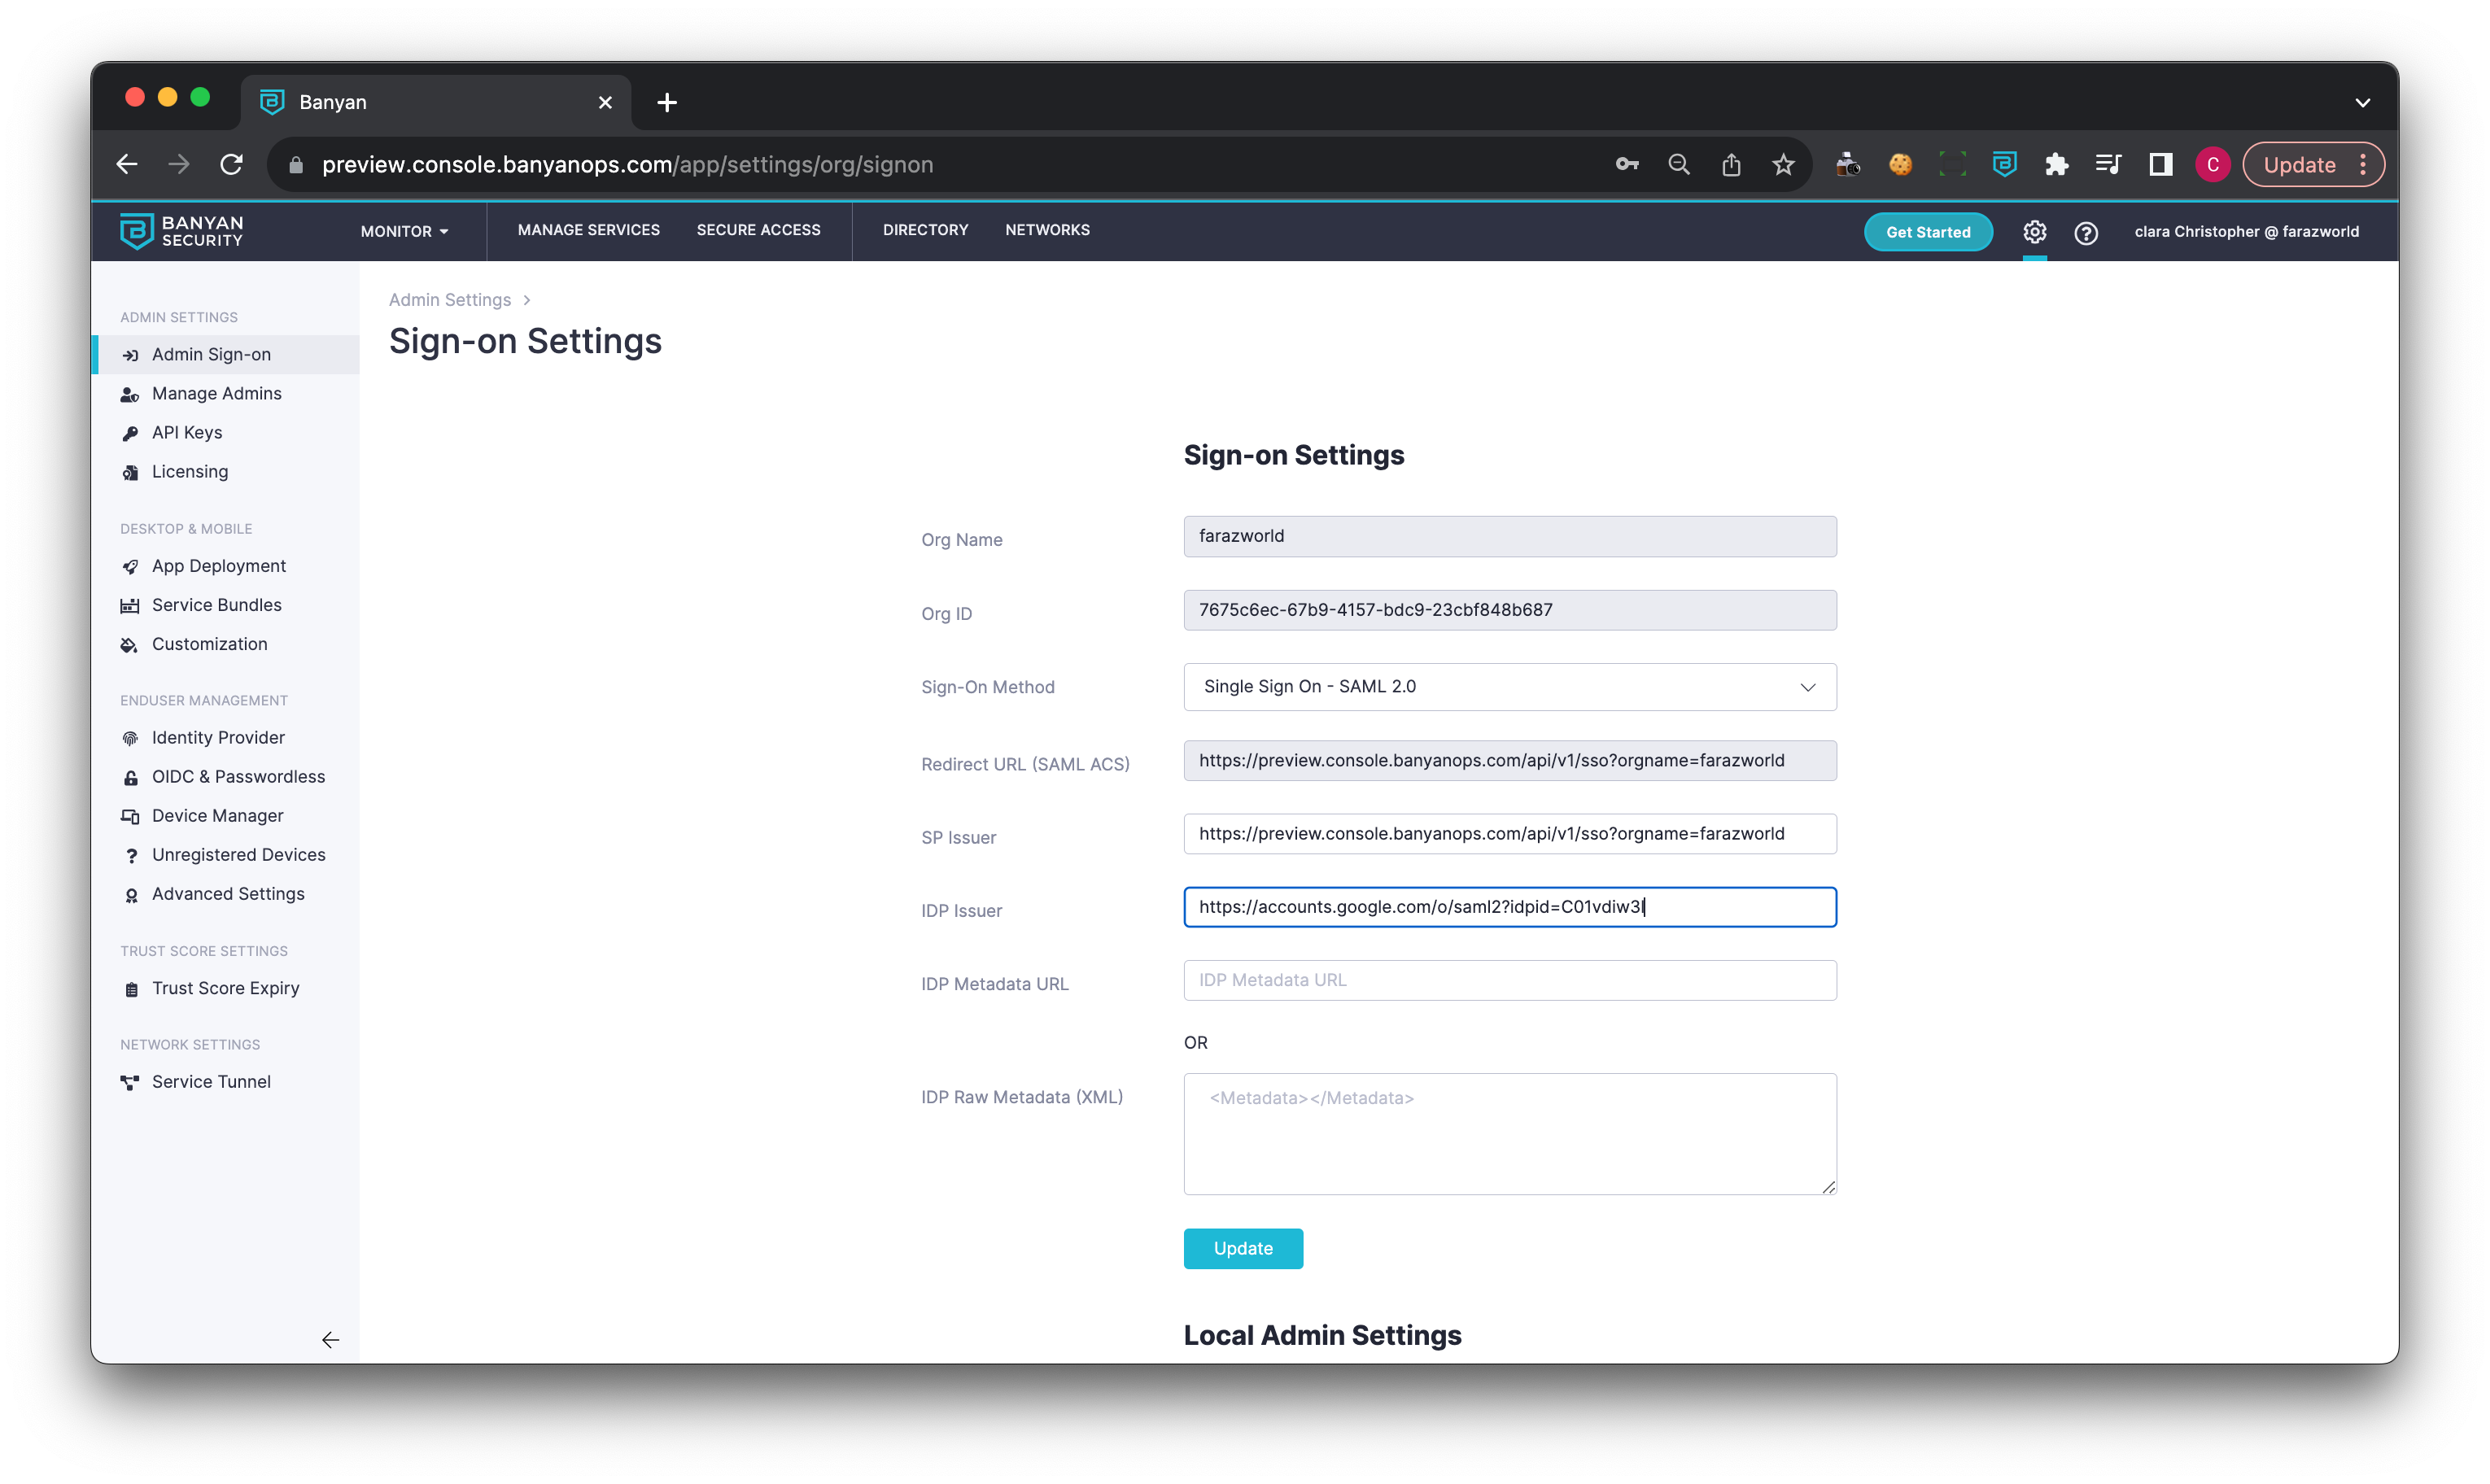
Task: Open the settings gear icon
Action: (2034, 232)
